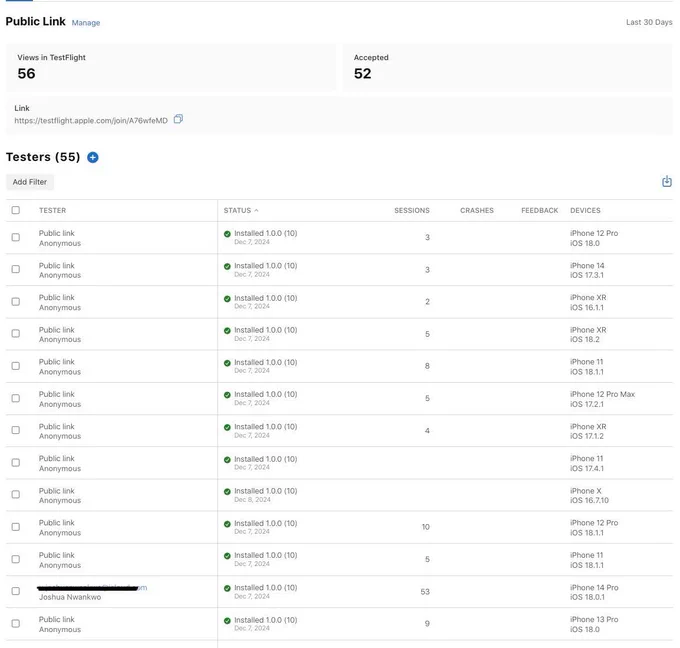Click the Testers (55) heading

click(43, 157)
